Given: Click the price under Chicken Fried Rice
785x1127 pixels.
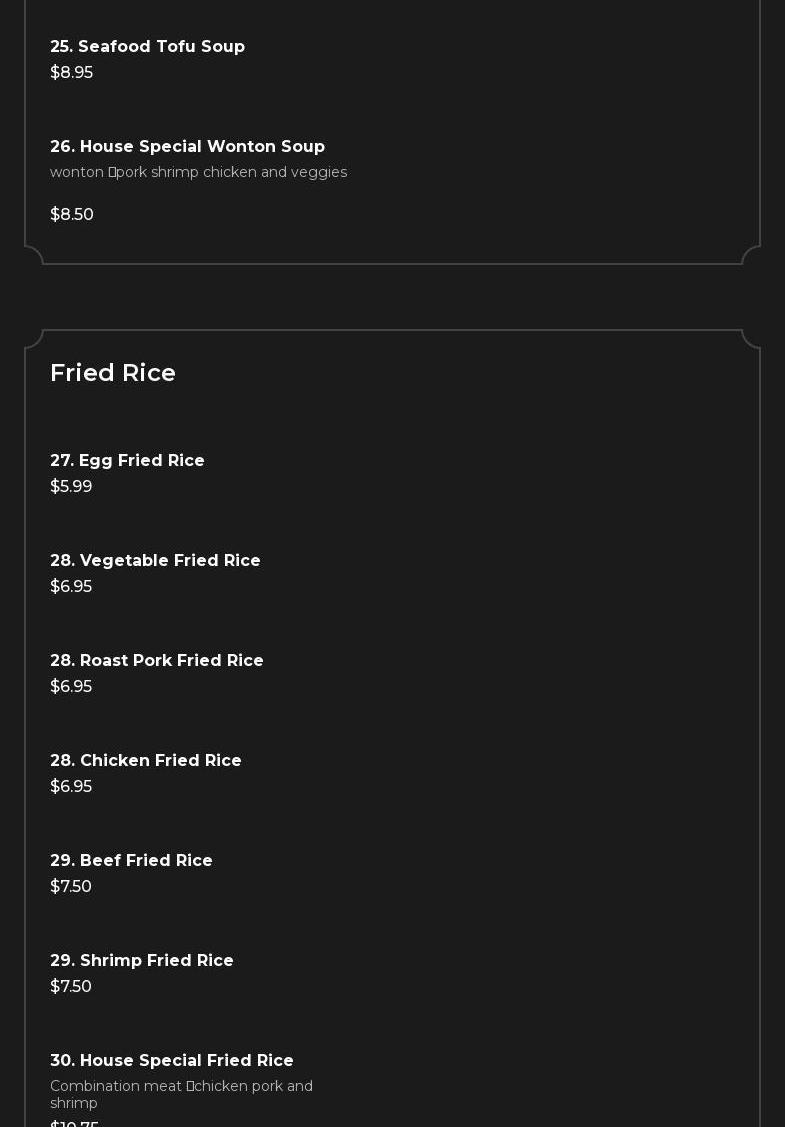Looking at the screenshot, I should coord(71,787).
